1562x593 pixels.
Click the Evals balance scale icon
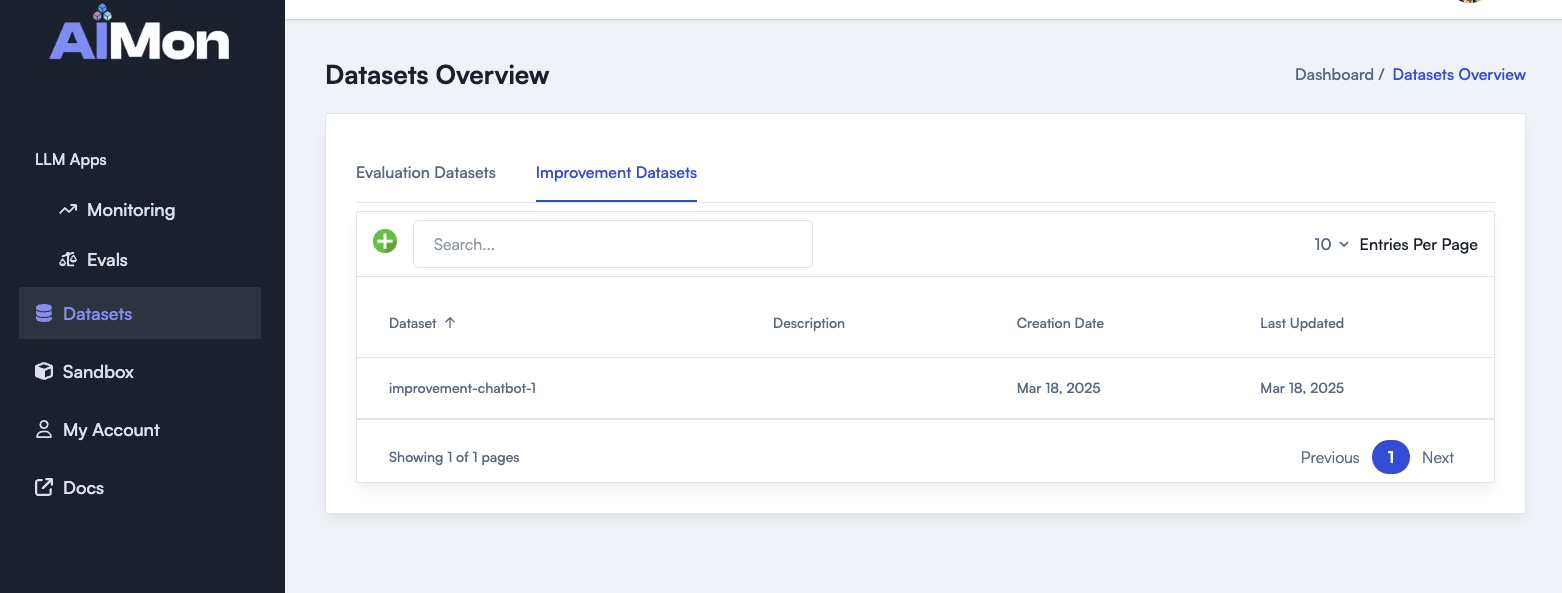[68, 260]
